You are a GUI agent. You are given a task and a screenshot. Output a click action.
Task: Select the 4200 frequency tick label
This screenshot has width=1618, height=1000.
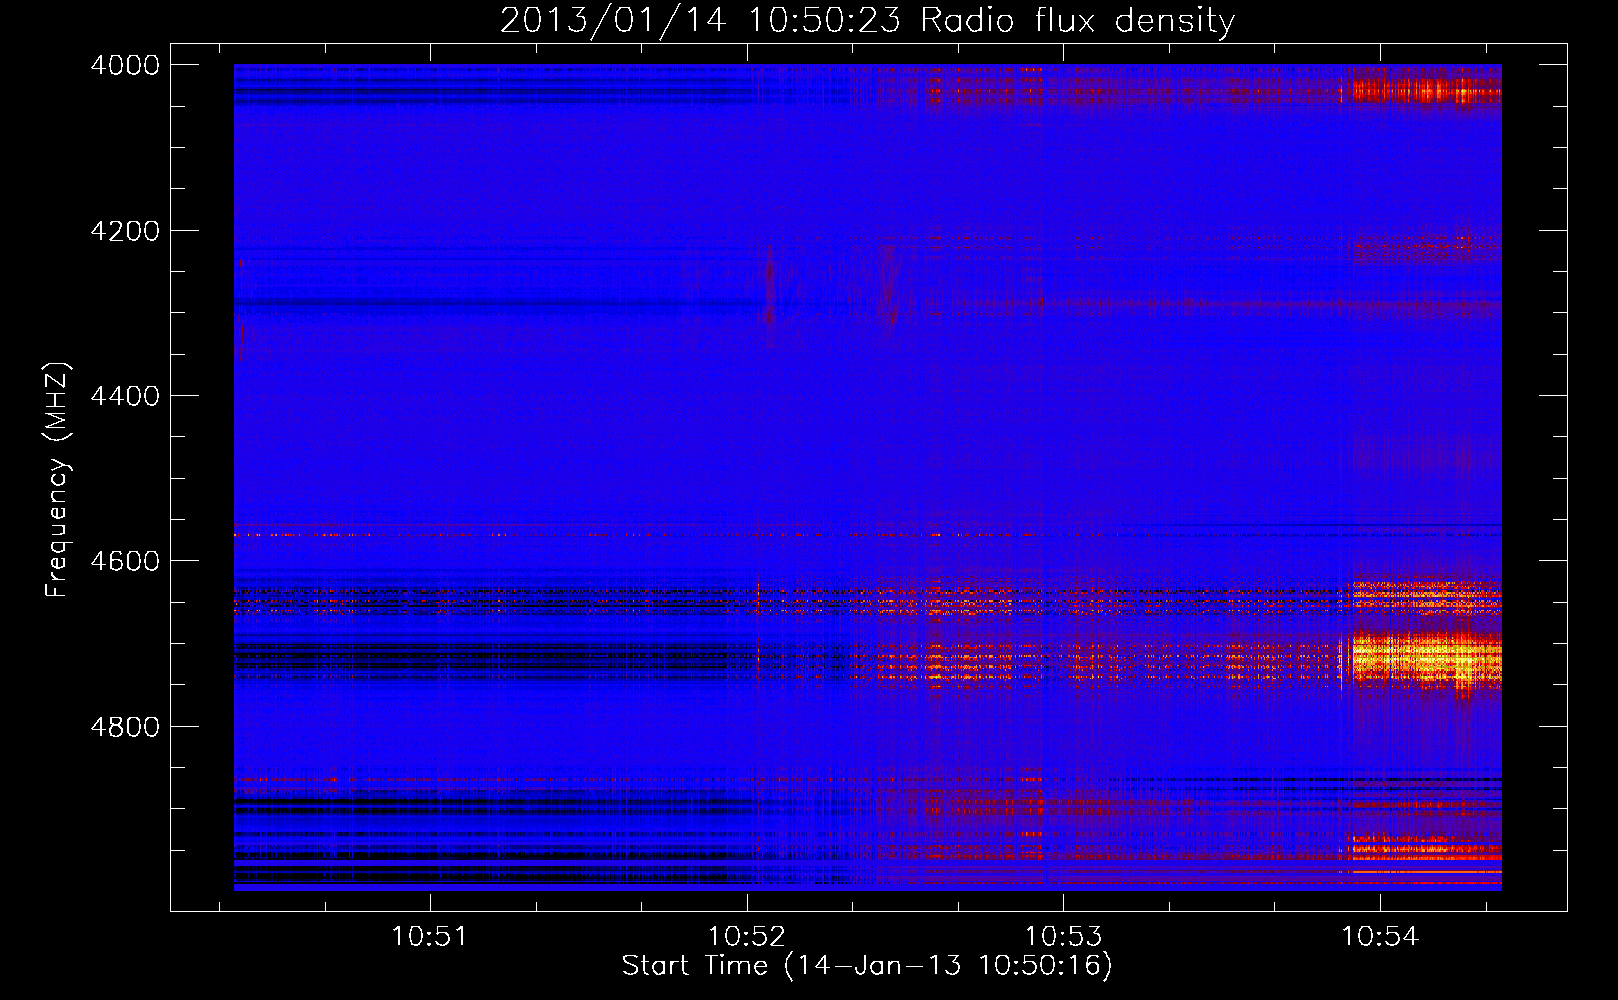125,231
